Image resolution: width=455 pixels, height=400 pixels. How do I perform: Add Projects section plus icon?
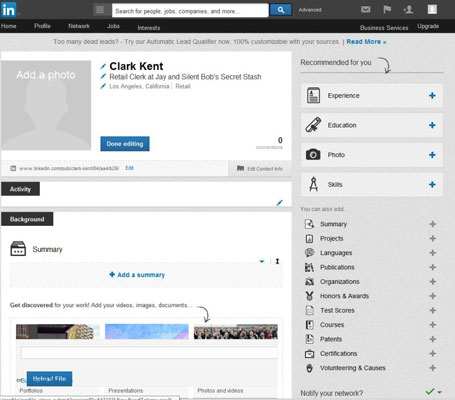433,238
